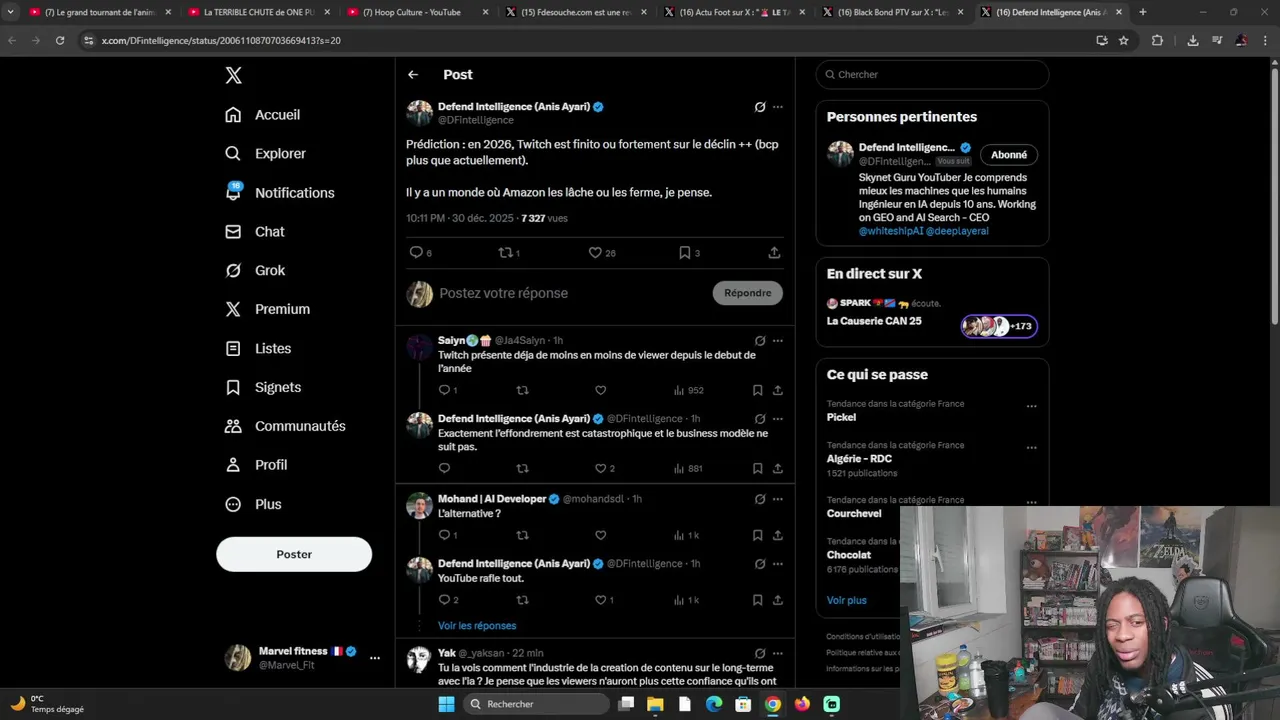The height and width of the screenshot is (720, 1280).
Task: Open more options for Pickel trend
Action: click(x=1031, y=407)
